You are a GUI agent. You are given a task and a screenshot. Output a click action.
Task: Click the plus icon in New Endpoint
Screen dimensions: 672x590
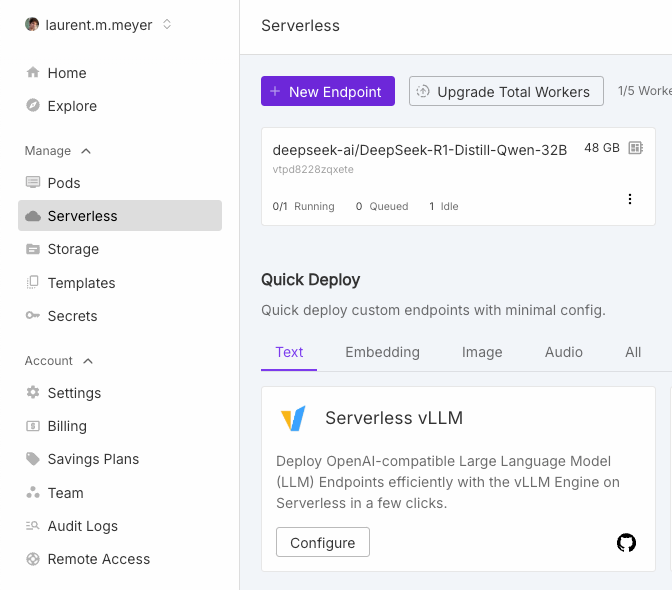click(275, 91)
